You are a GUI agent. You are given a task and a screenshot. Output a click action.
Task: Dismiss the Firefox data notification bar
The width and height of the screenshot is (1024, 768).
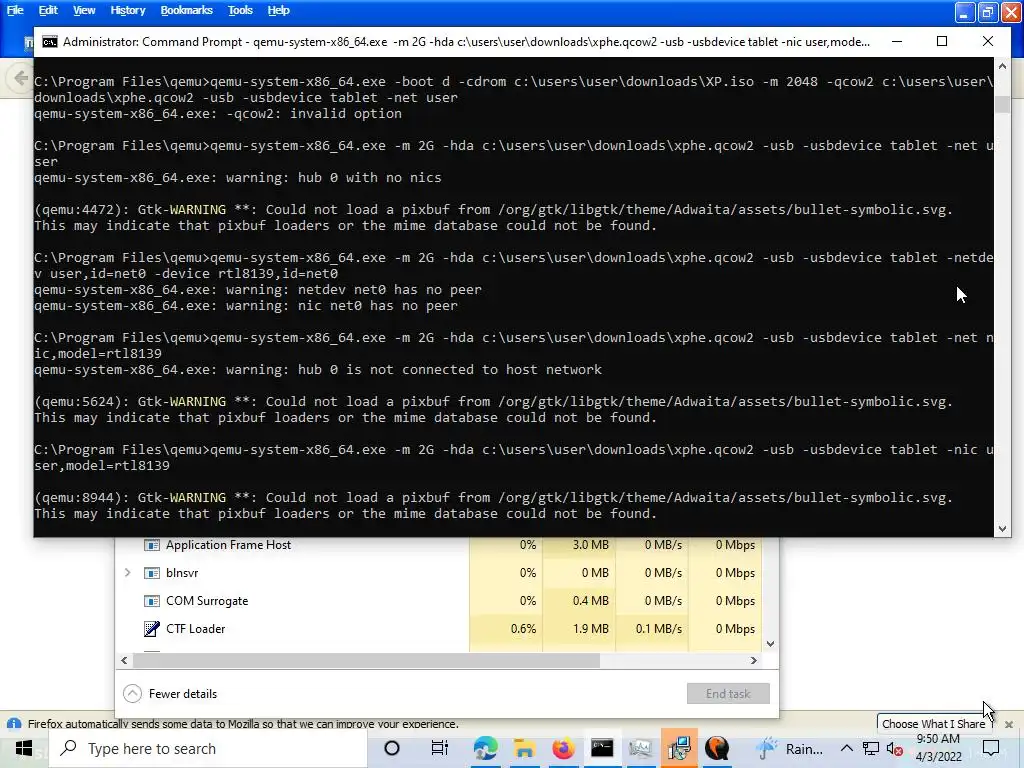1009,724
